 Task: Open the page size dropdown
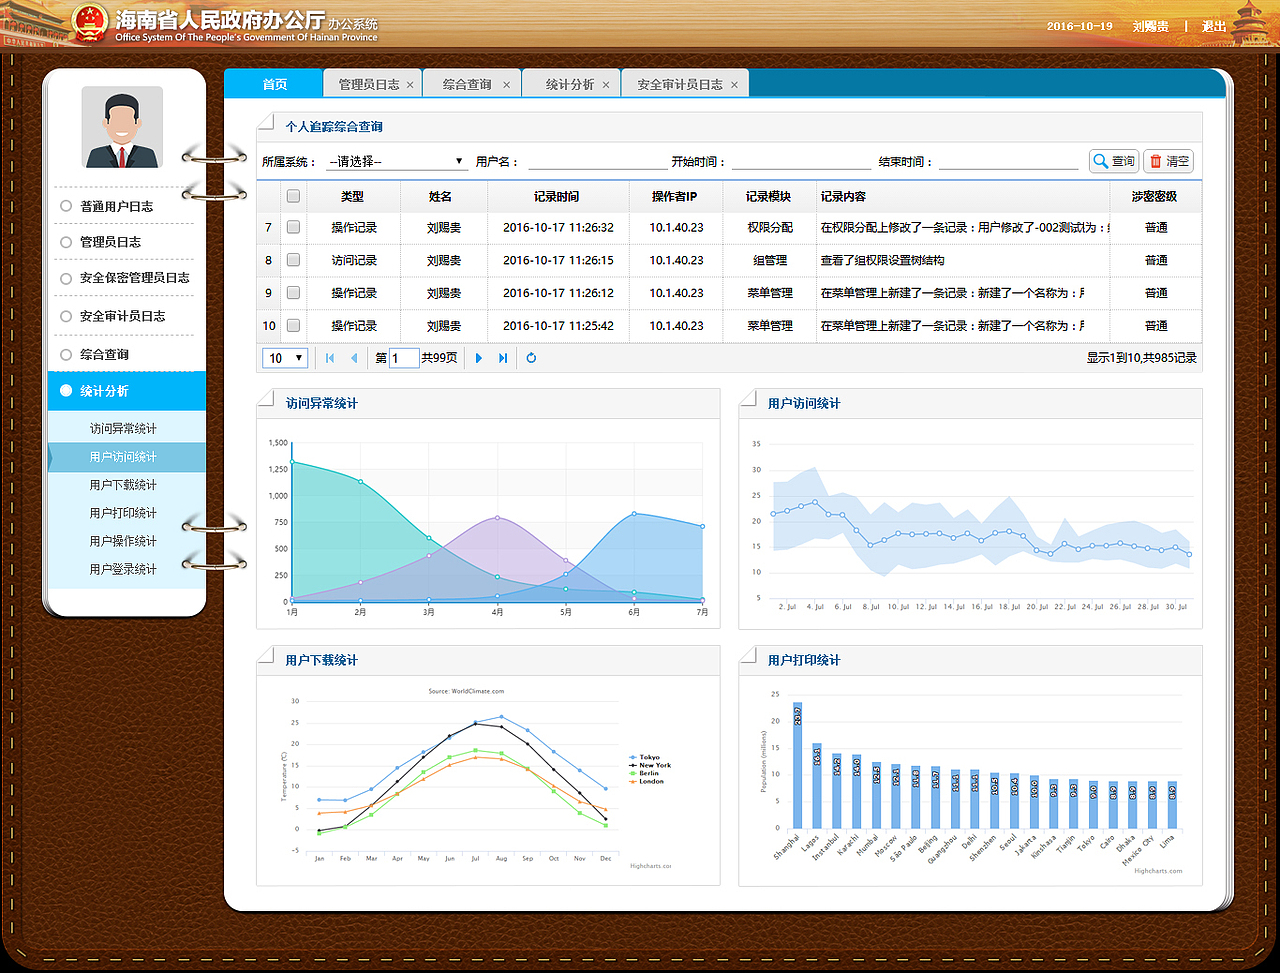[x=285, y=358]
